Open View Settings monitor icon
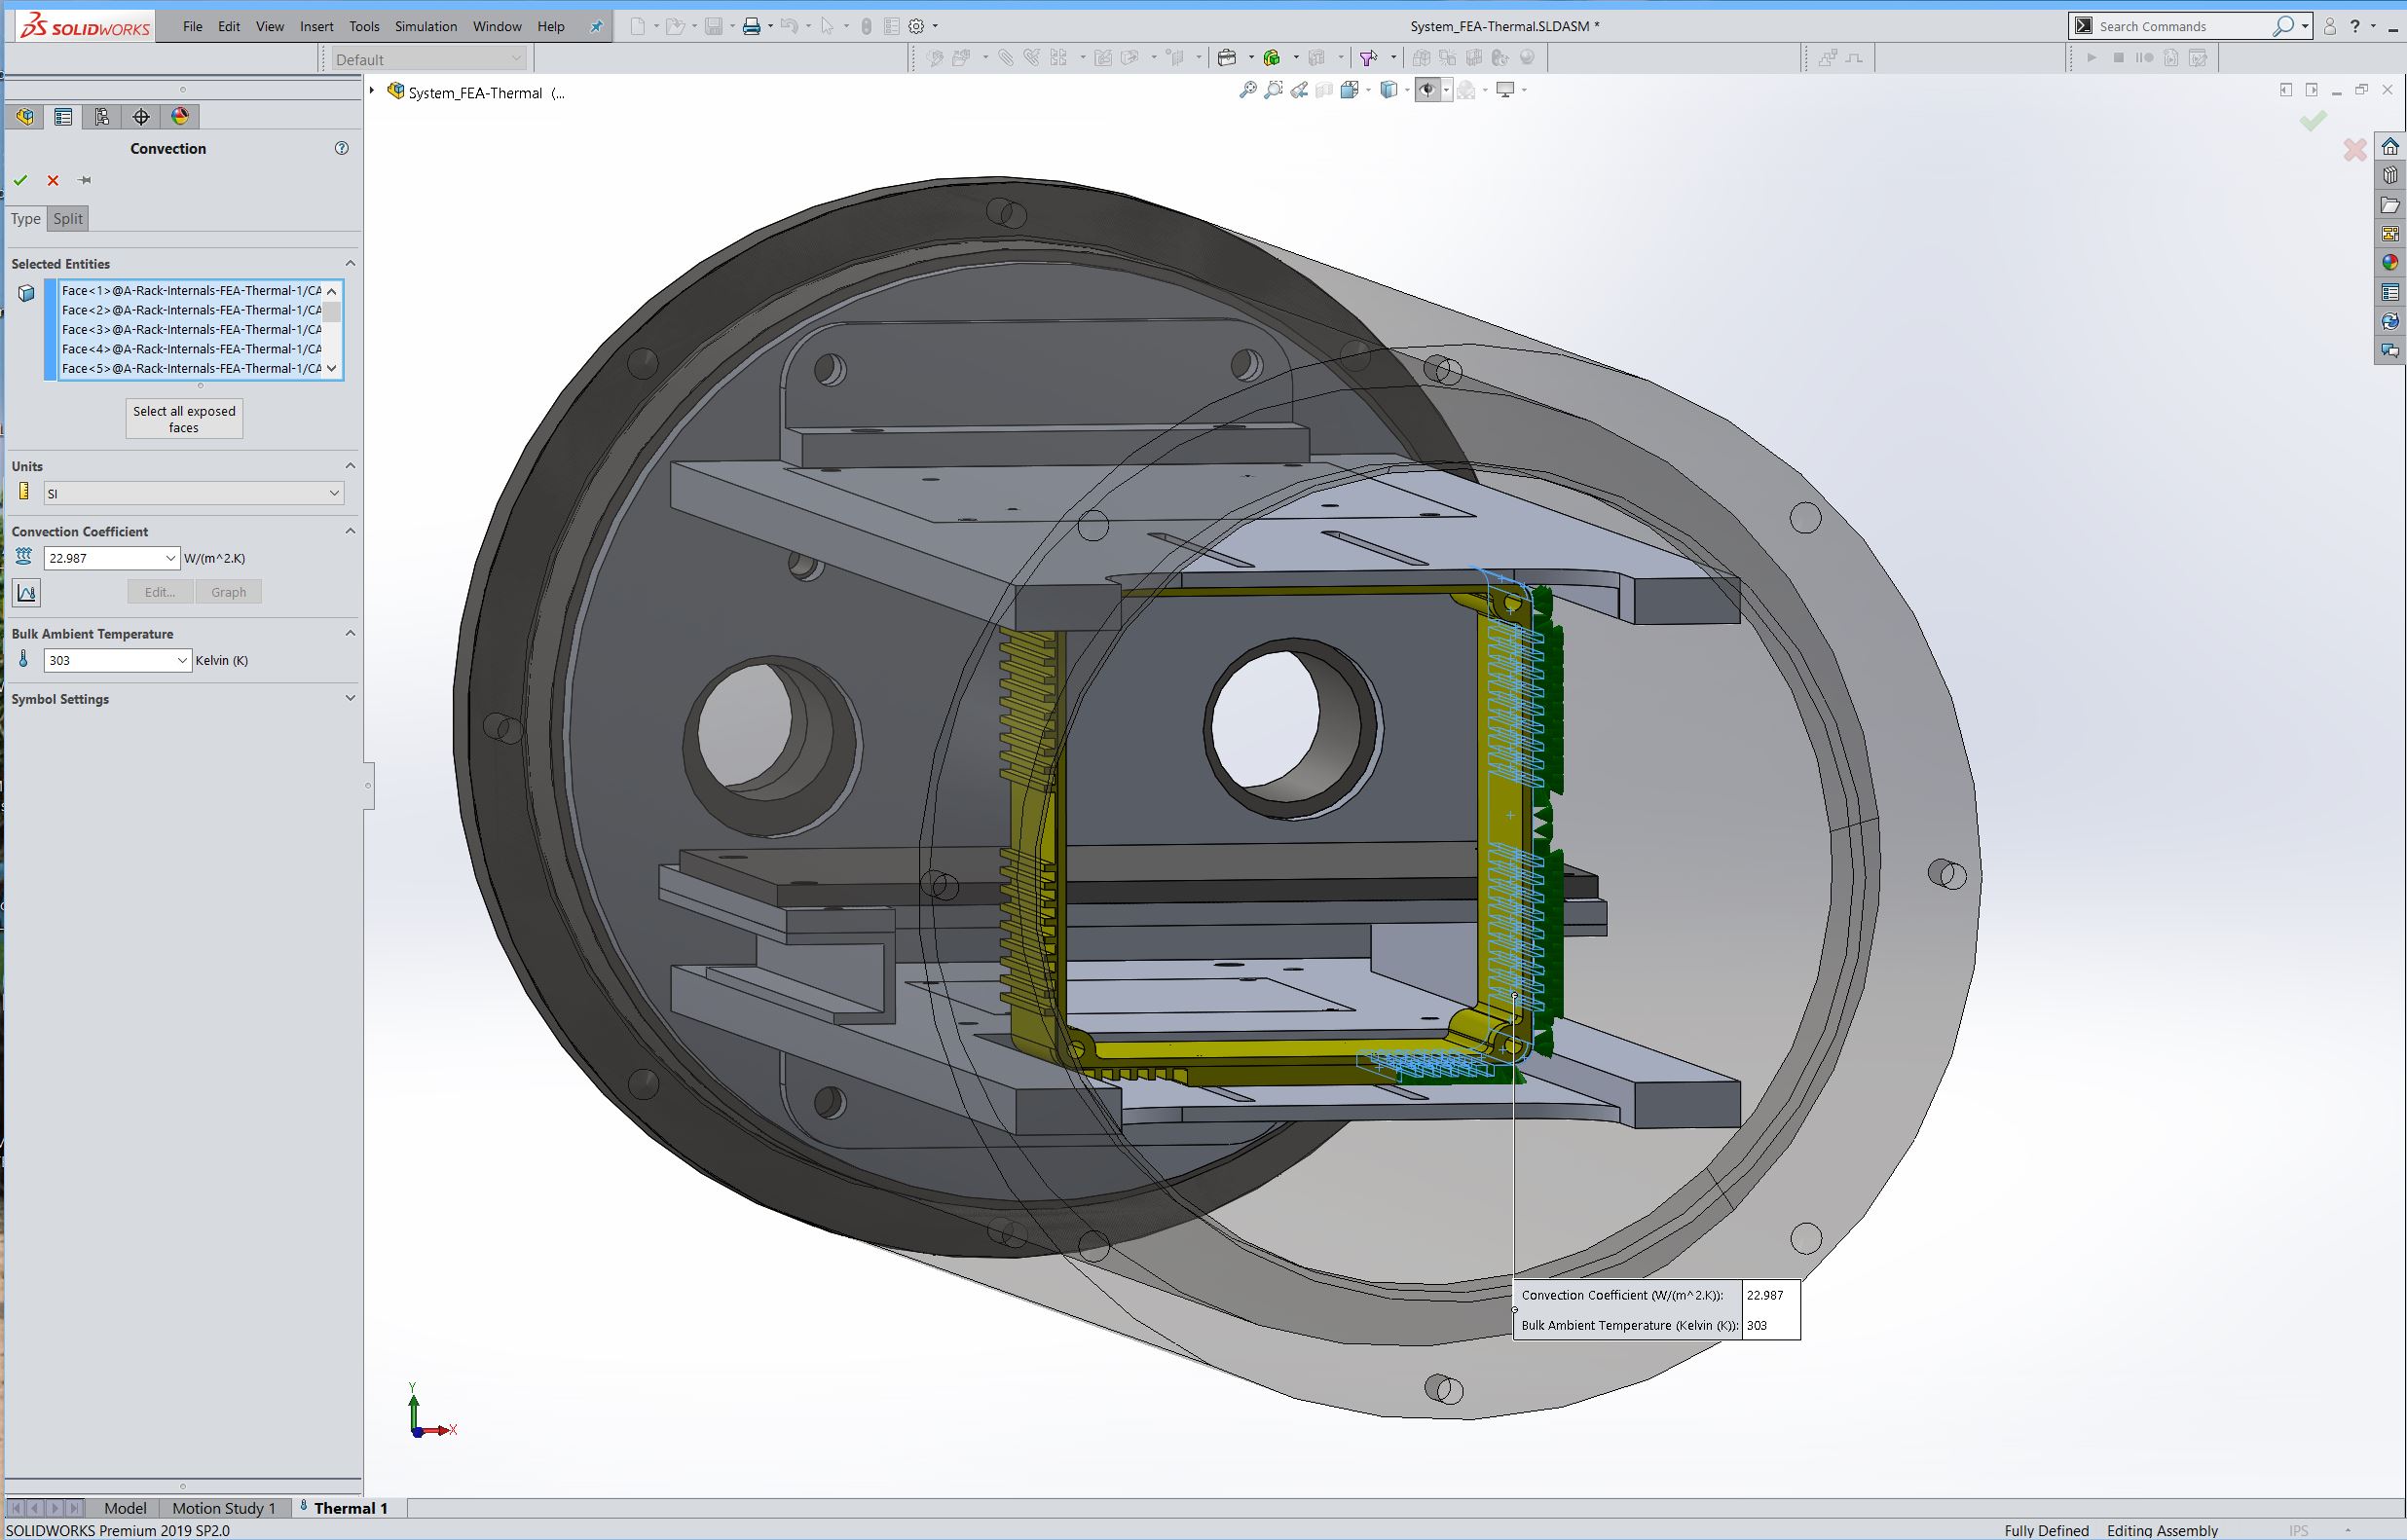The height and width of the screenshot is (1540, 2407). pos(1505,90)
